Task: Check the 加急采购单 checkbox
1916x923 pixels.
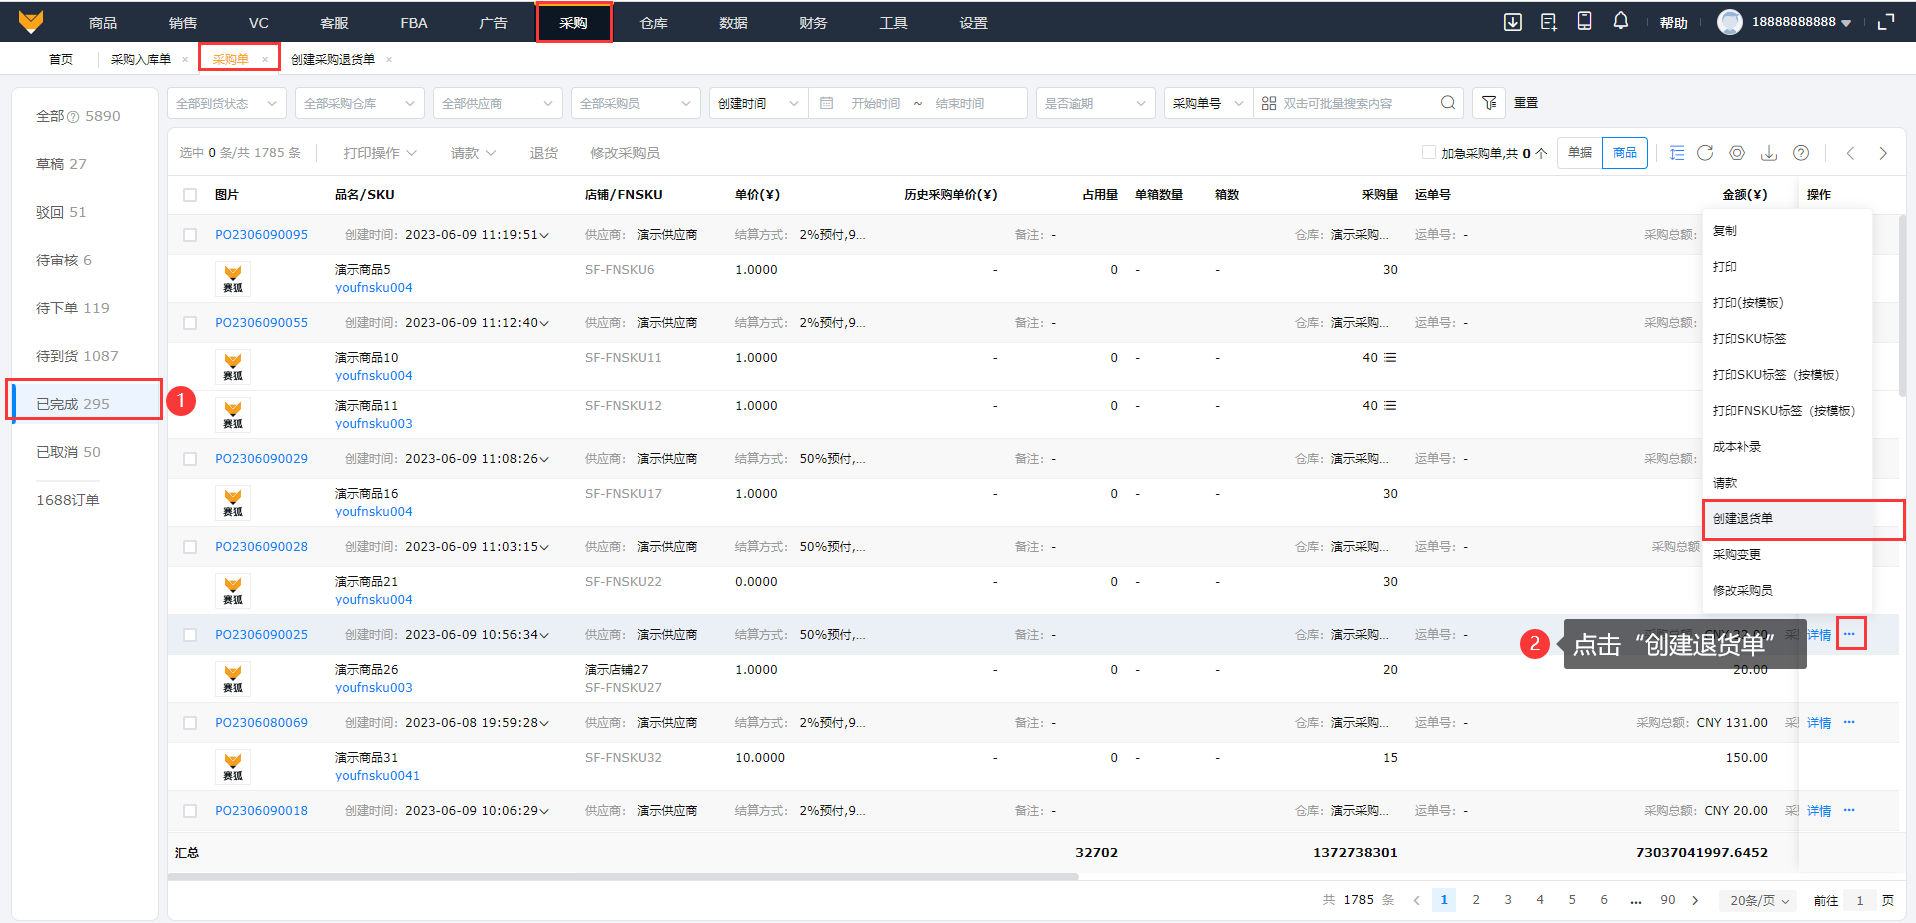Action: click(x=1428, y=153)
